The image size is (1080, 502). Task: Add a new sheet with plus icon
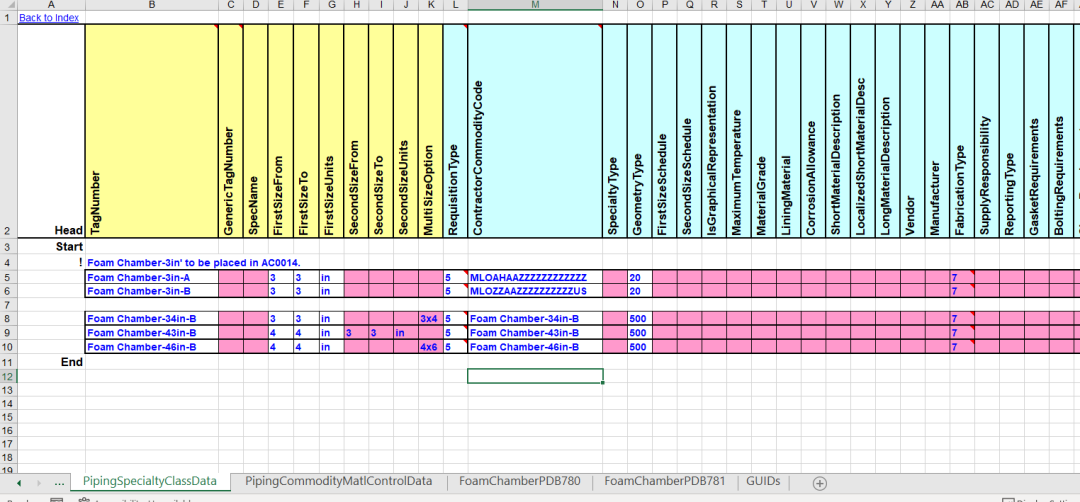820,483
